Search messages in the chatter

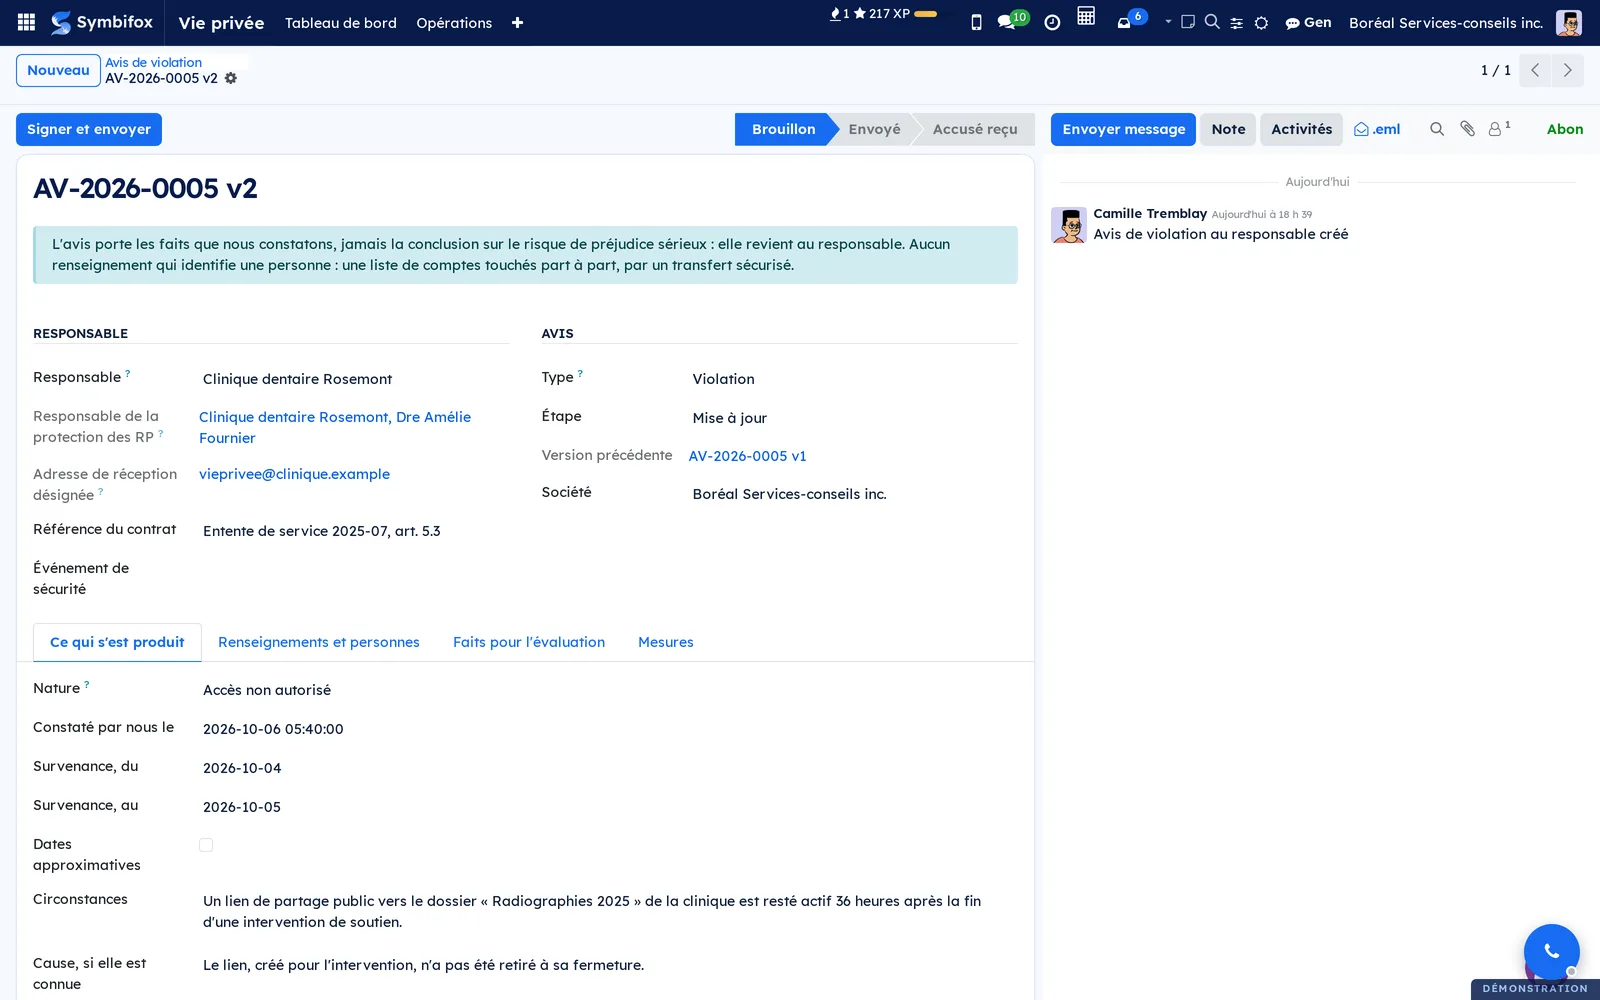click(x=1437, y=129)
